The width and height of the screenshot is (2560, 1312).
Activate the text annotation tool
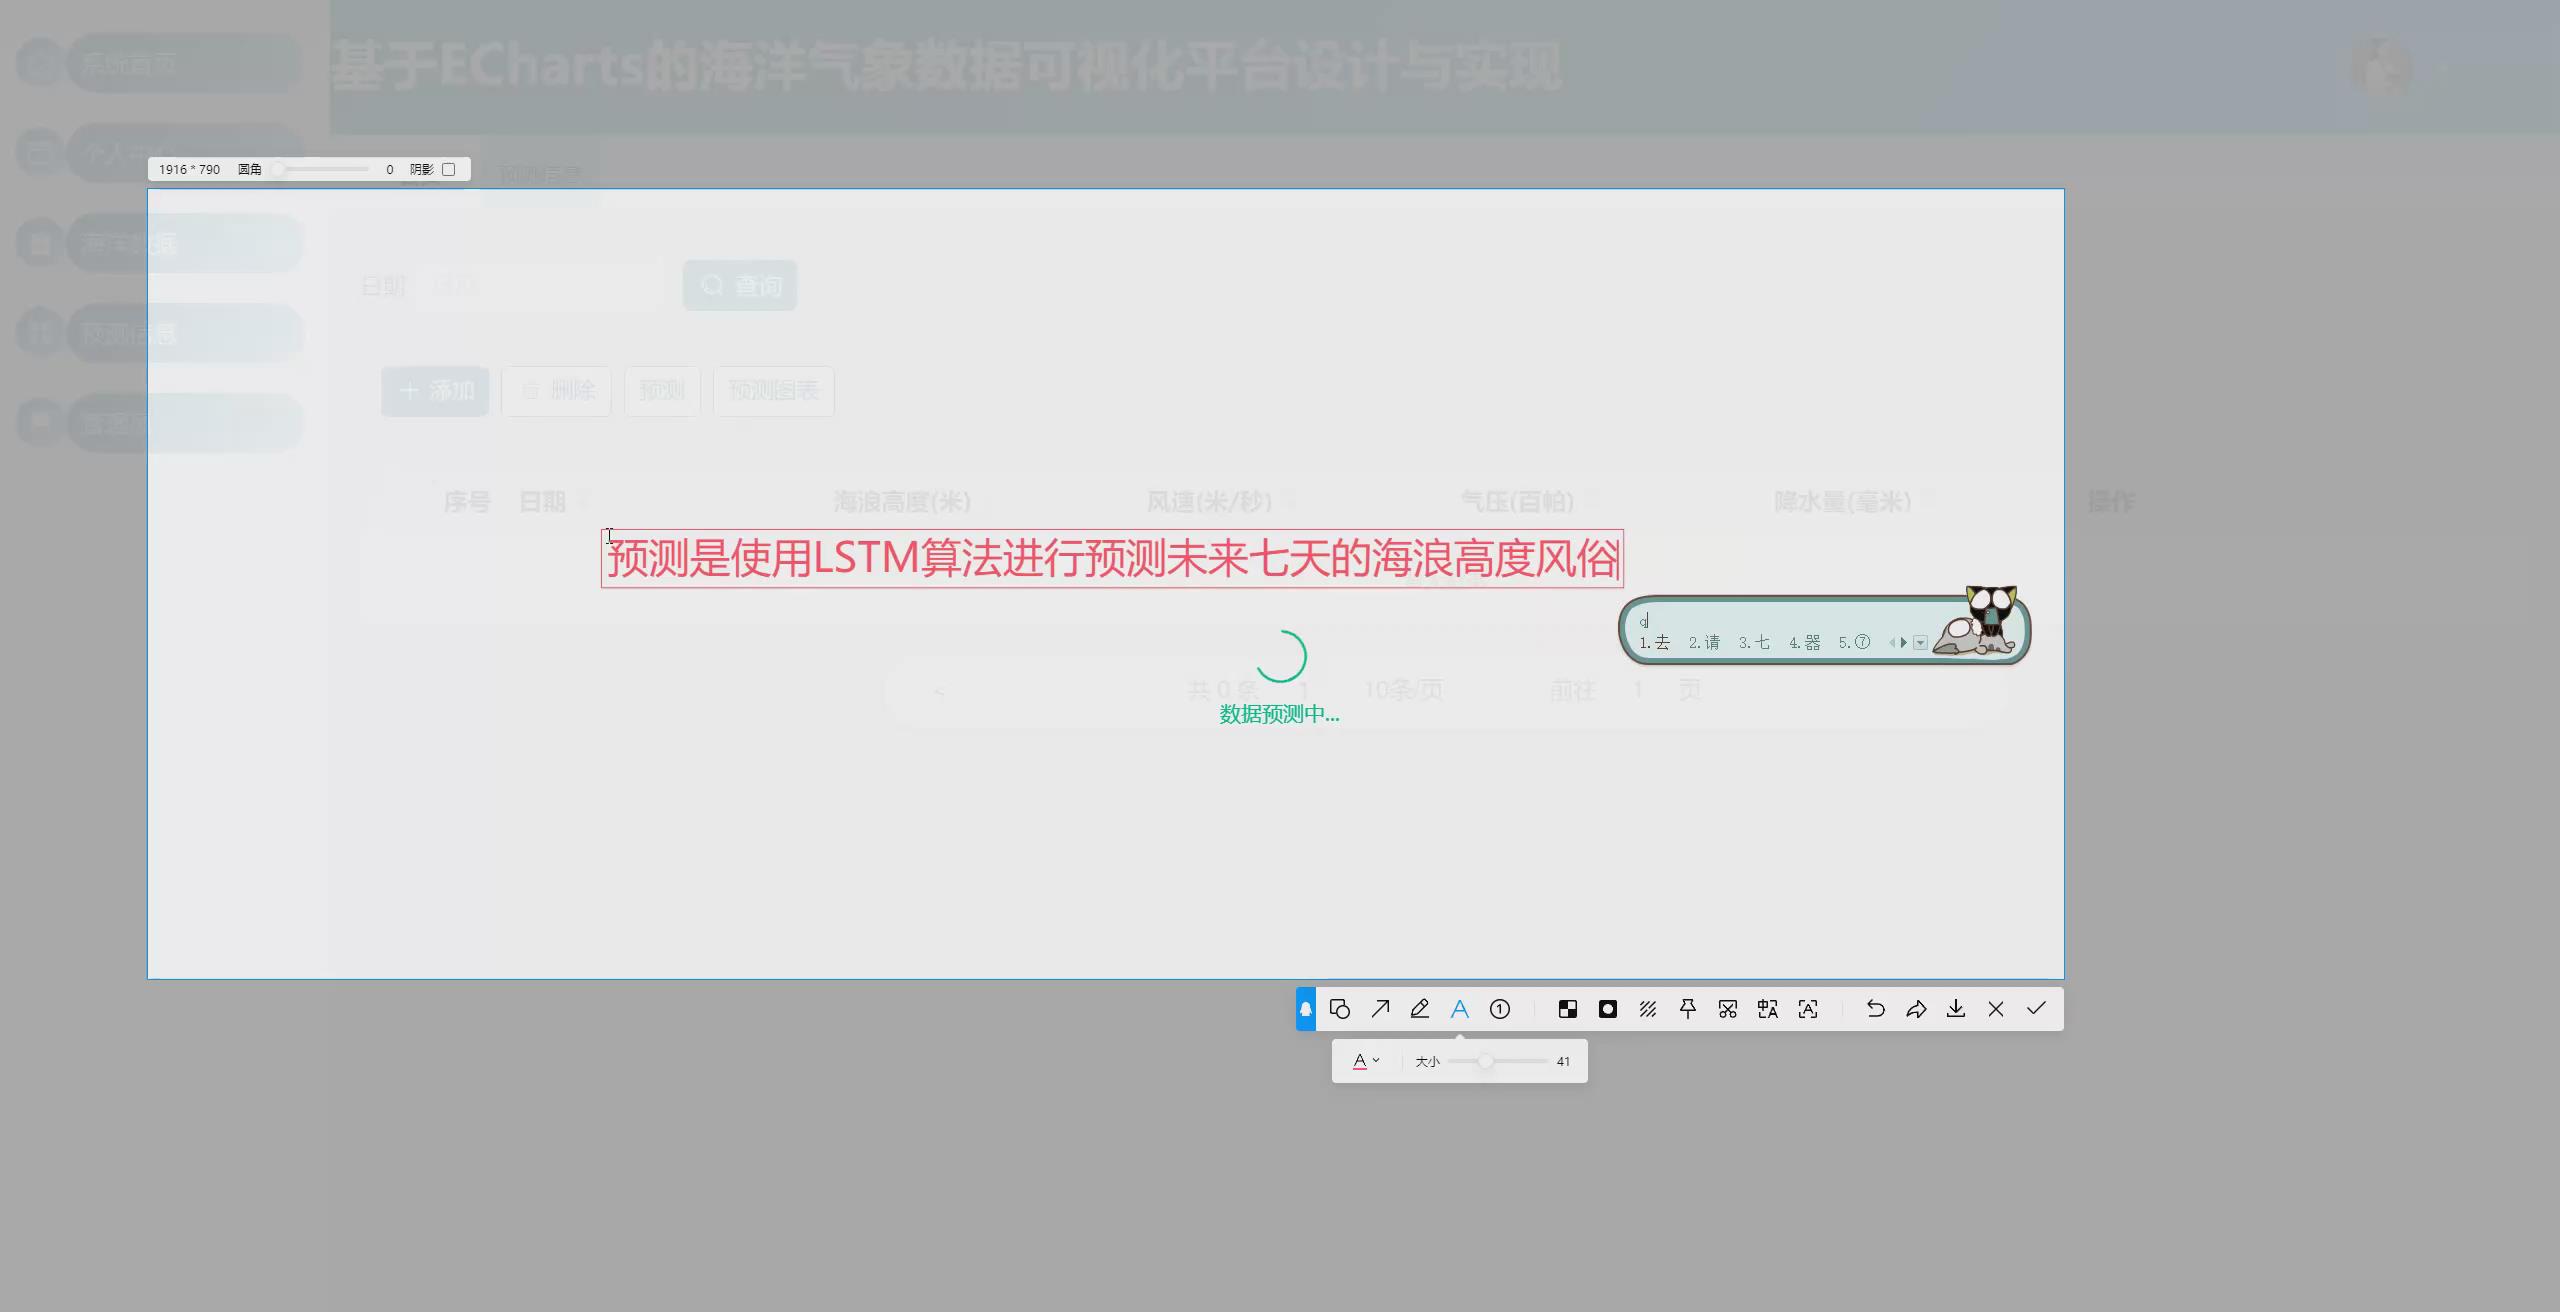(x=1460, y=1009)
